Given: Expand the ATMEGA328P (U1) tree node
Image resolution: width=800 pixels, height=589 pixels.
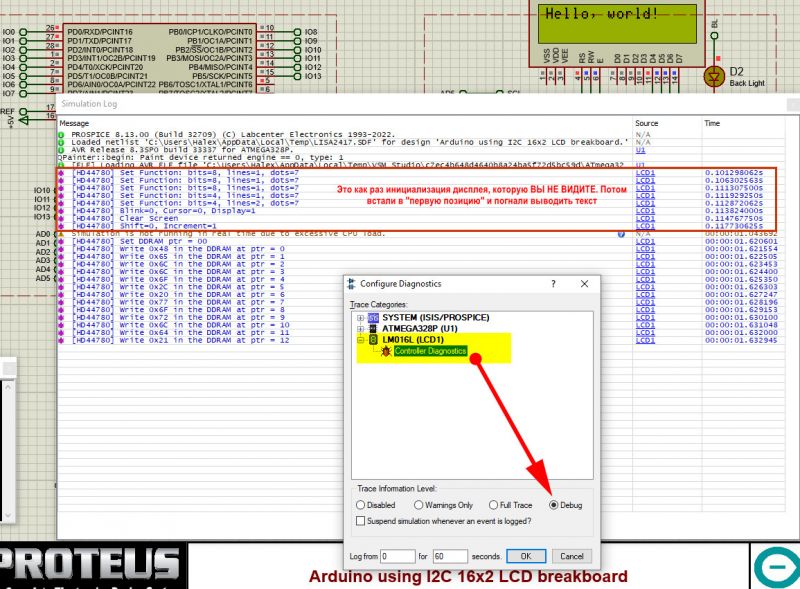Looking at the screenshot, I should tap(360, 329).
